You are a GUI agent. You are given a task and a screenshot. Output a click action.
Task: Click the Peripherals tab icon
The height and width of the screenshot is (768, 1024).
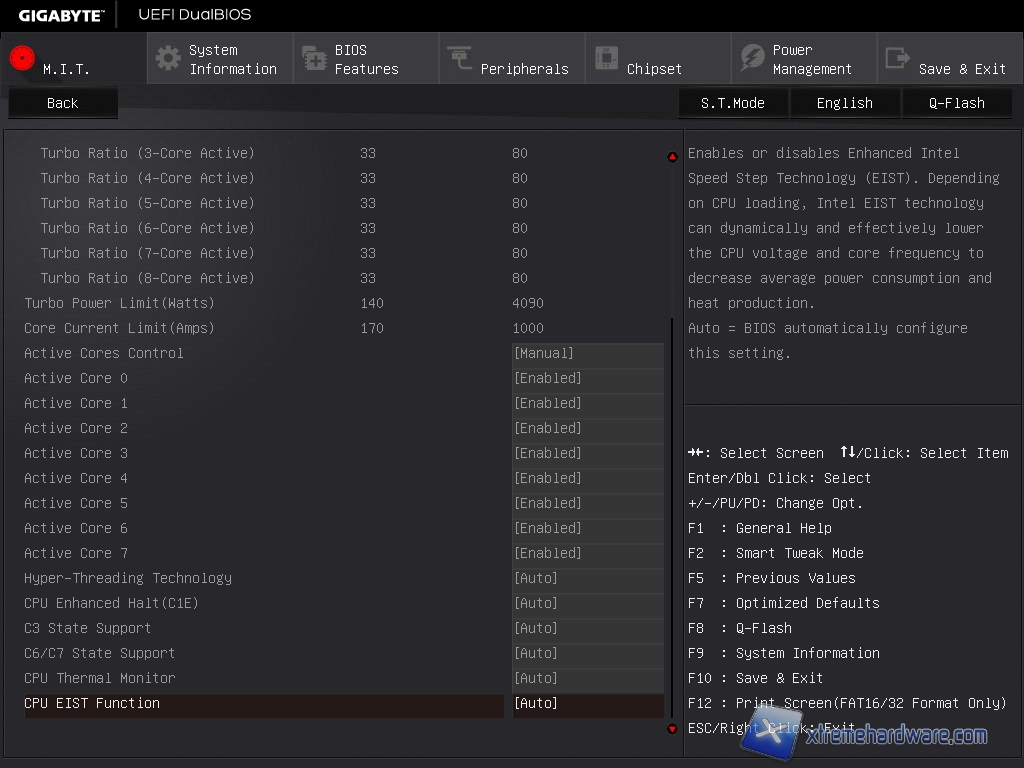coord(460,58)
